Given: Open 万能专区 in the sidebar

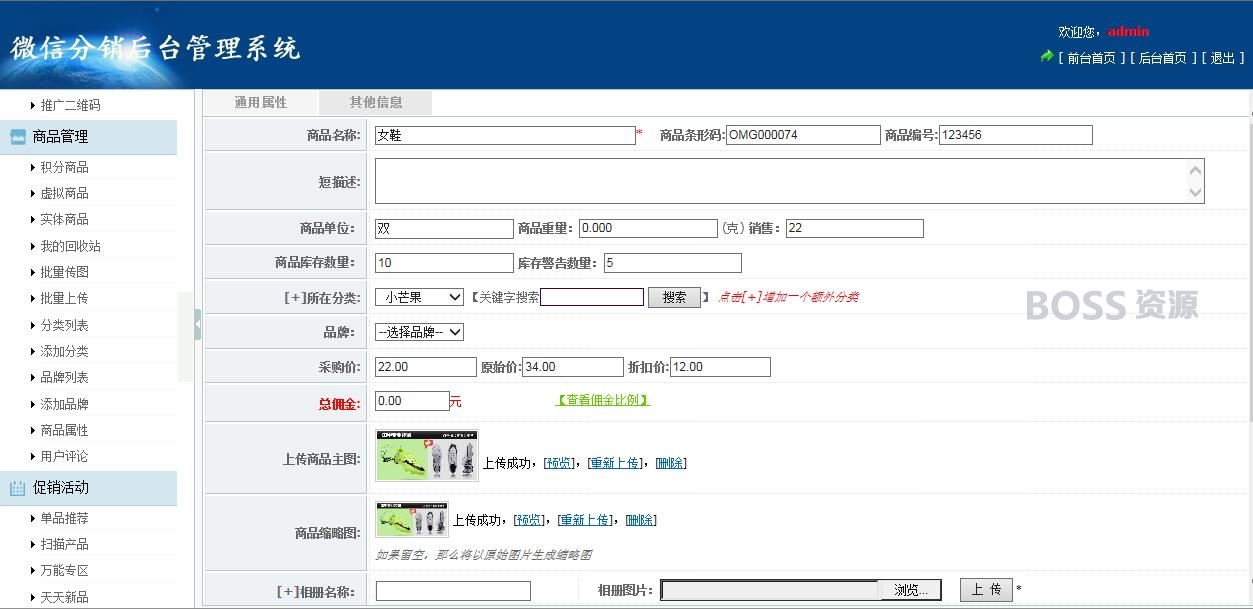Looking at the screenshot, I should pos(64,570).
